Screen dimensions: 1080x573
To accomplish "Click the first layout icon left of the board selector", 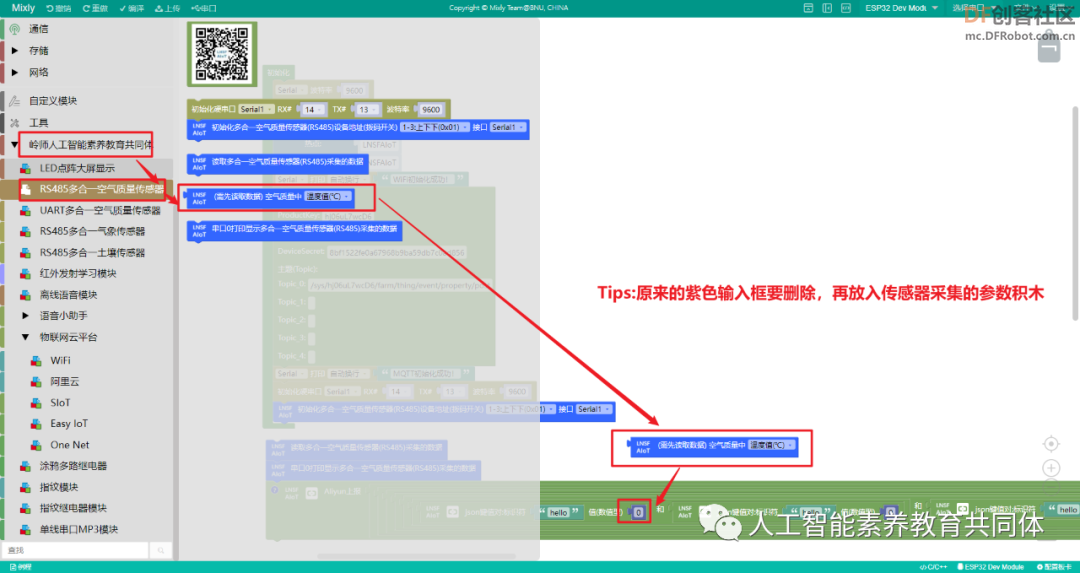I will (809, 8).
